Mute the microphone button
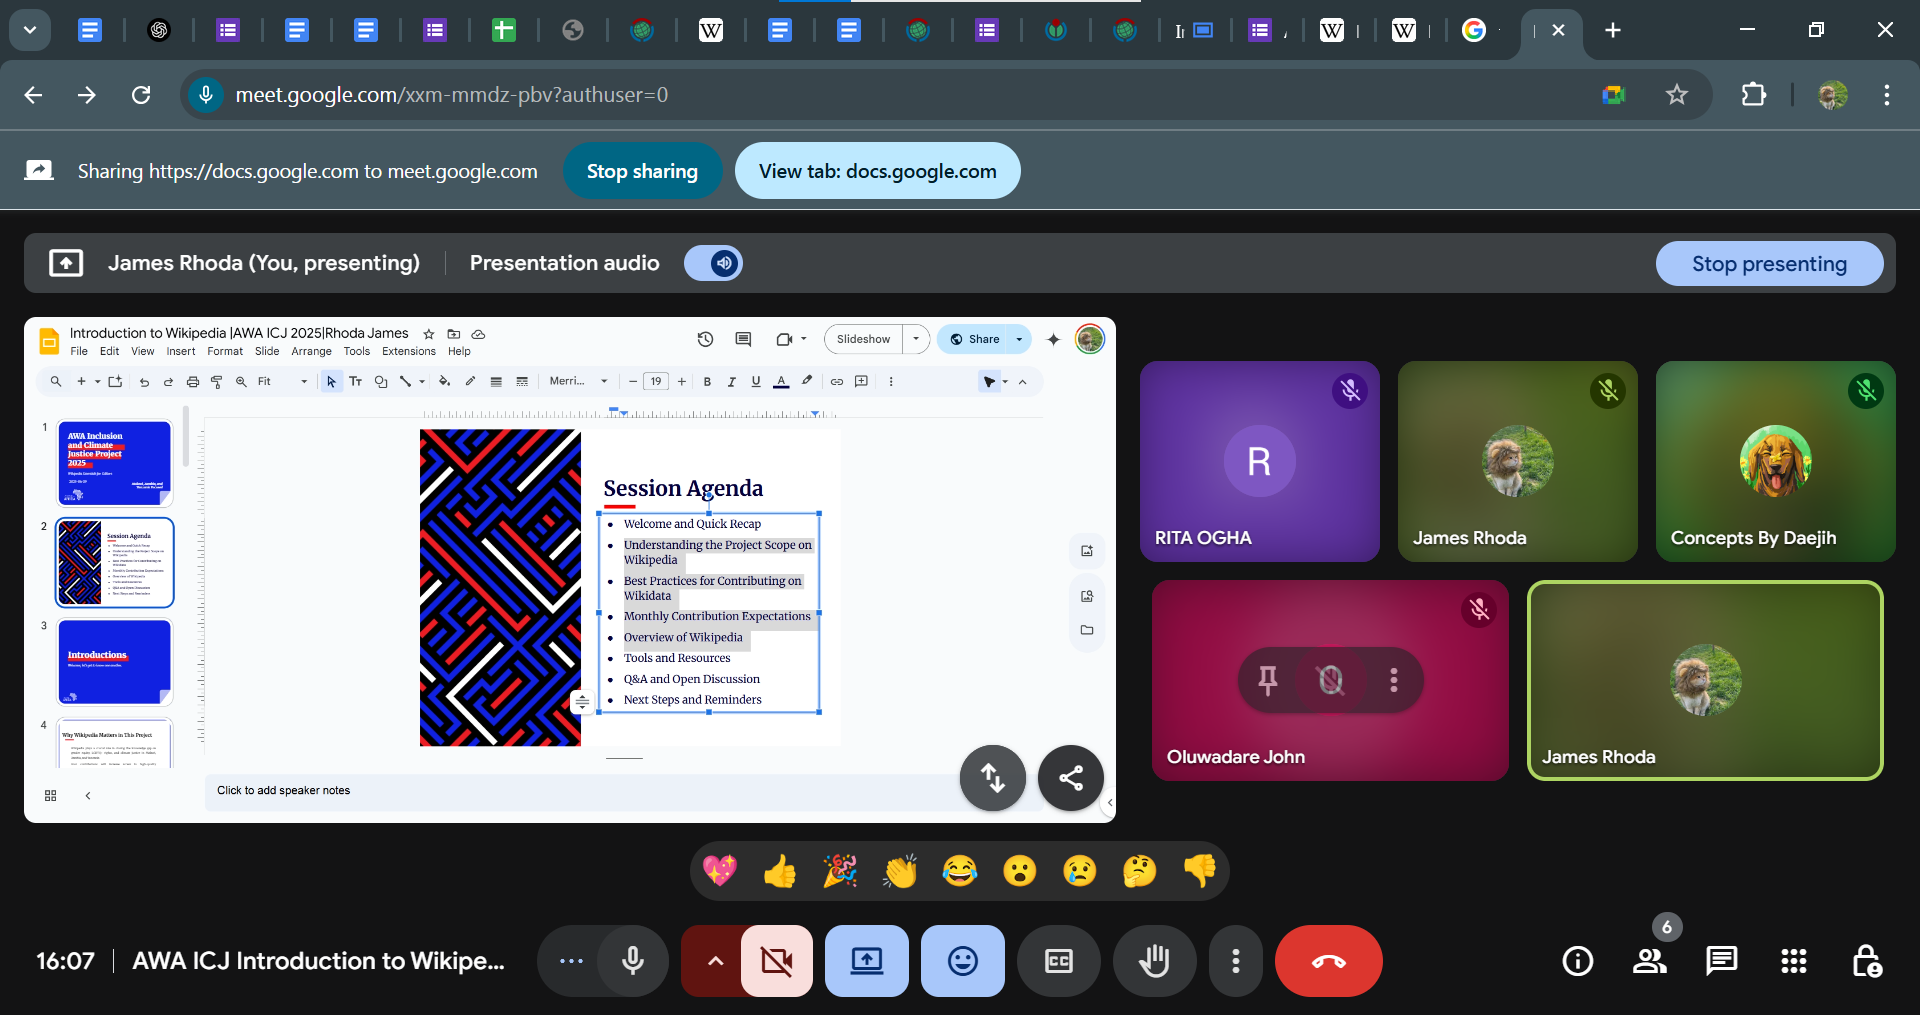 tap(632, 961)
